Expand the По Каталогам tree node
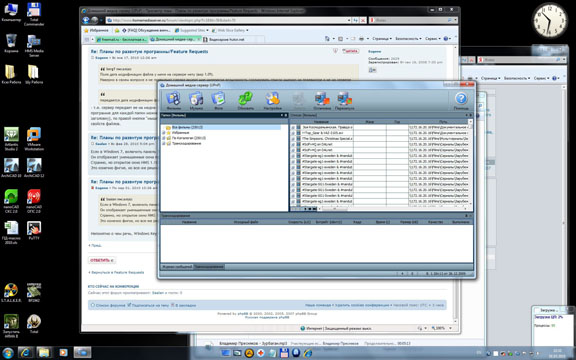Image resolution: width=576 pixels, height=360 pixels. (x=164, y=138)
